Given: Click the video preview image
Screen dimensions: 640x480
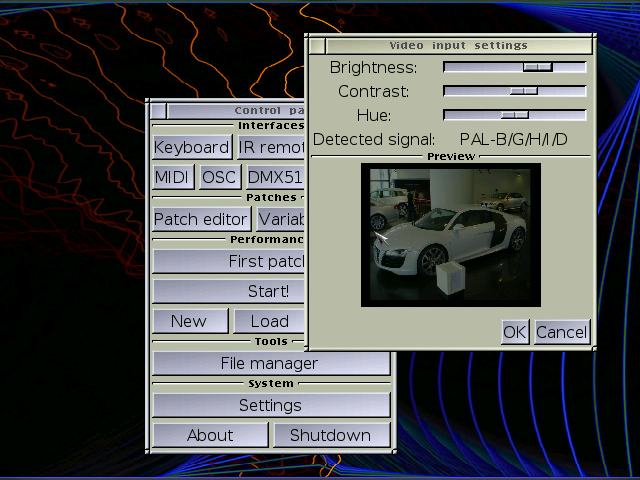Looking at the screenshot, I should point(450,236).
